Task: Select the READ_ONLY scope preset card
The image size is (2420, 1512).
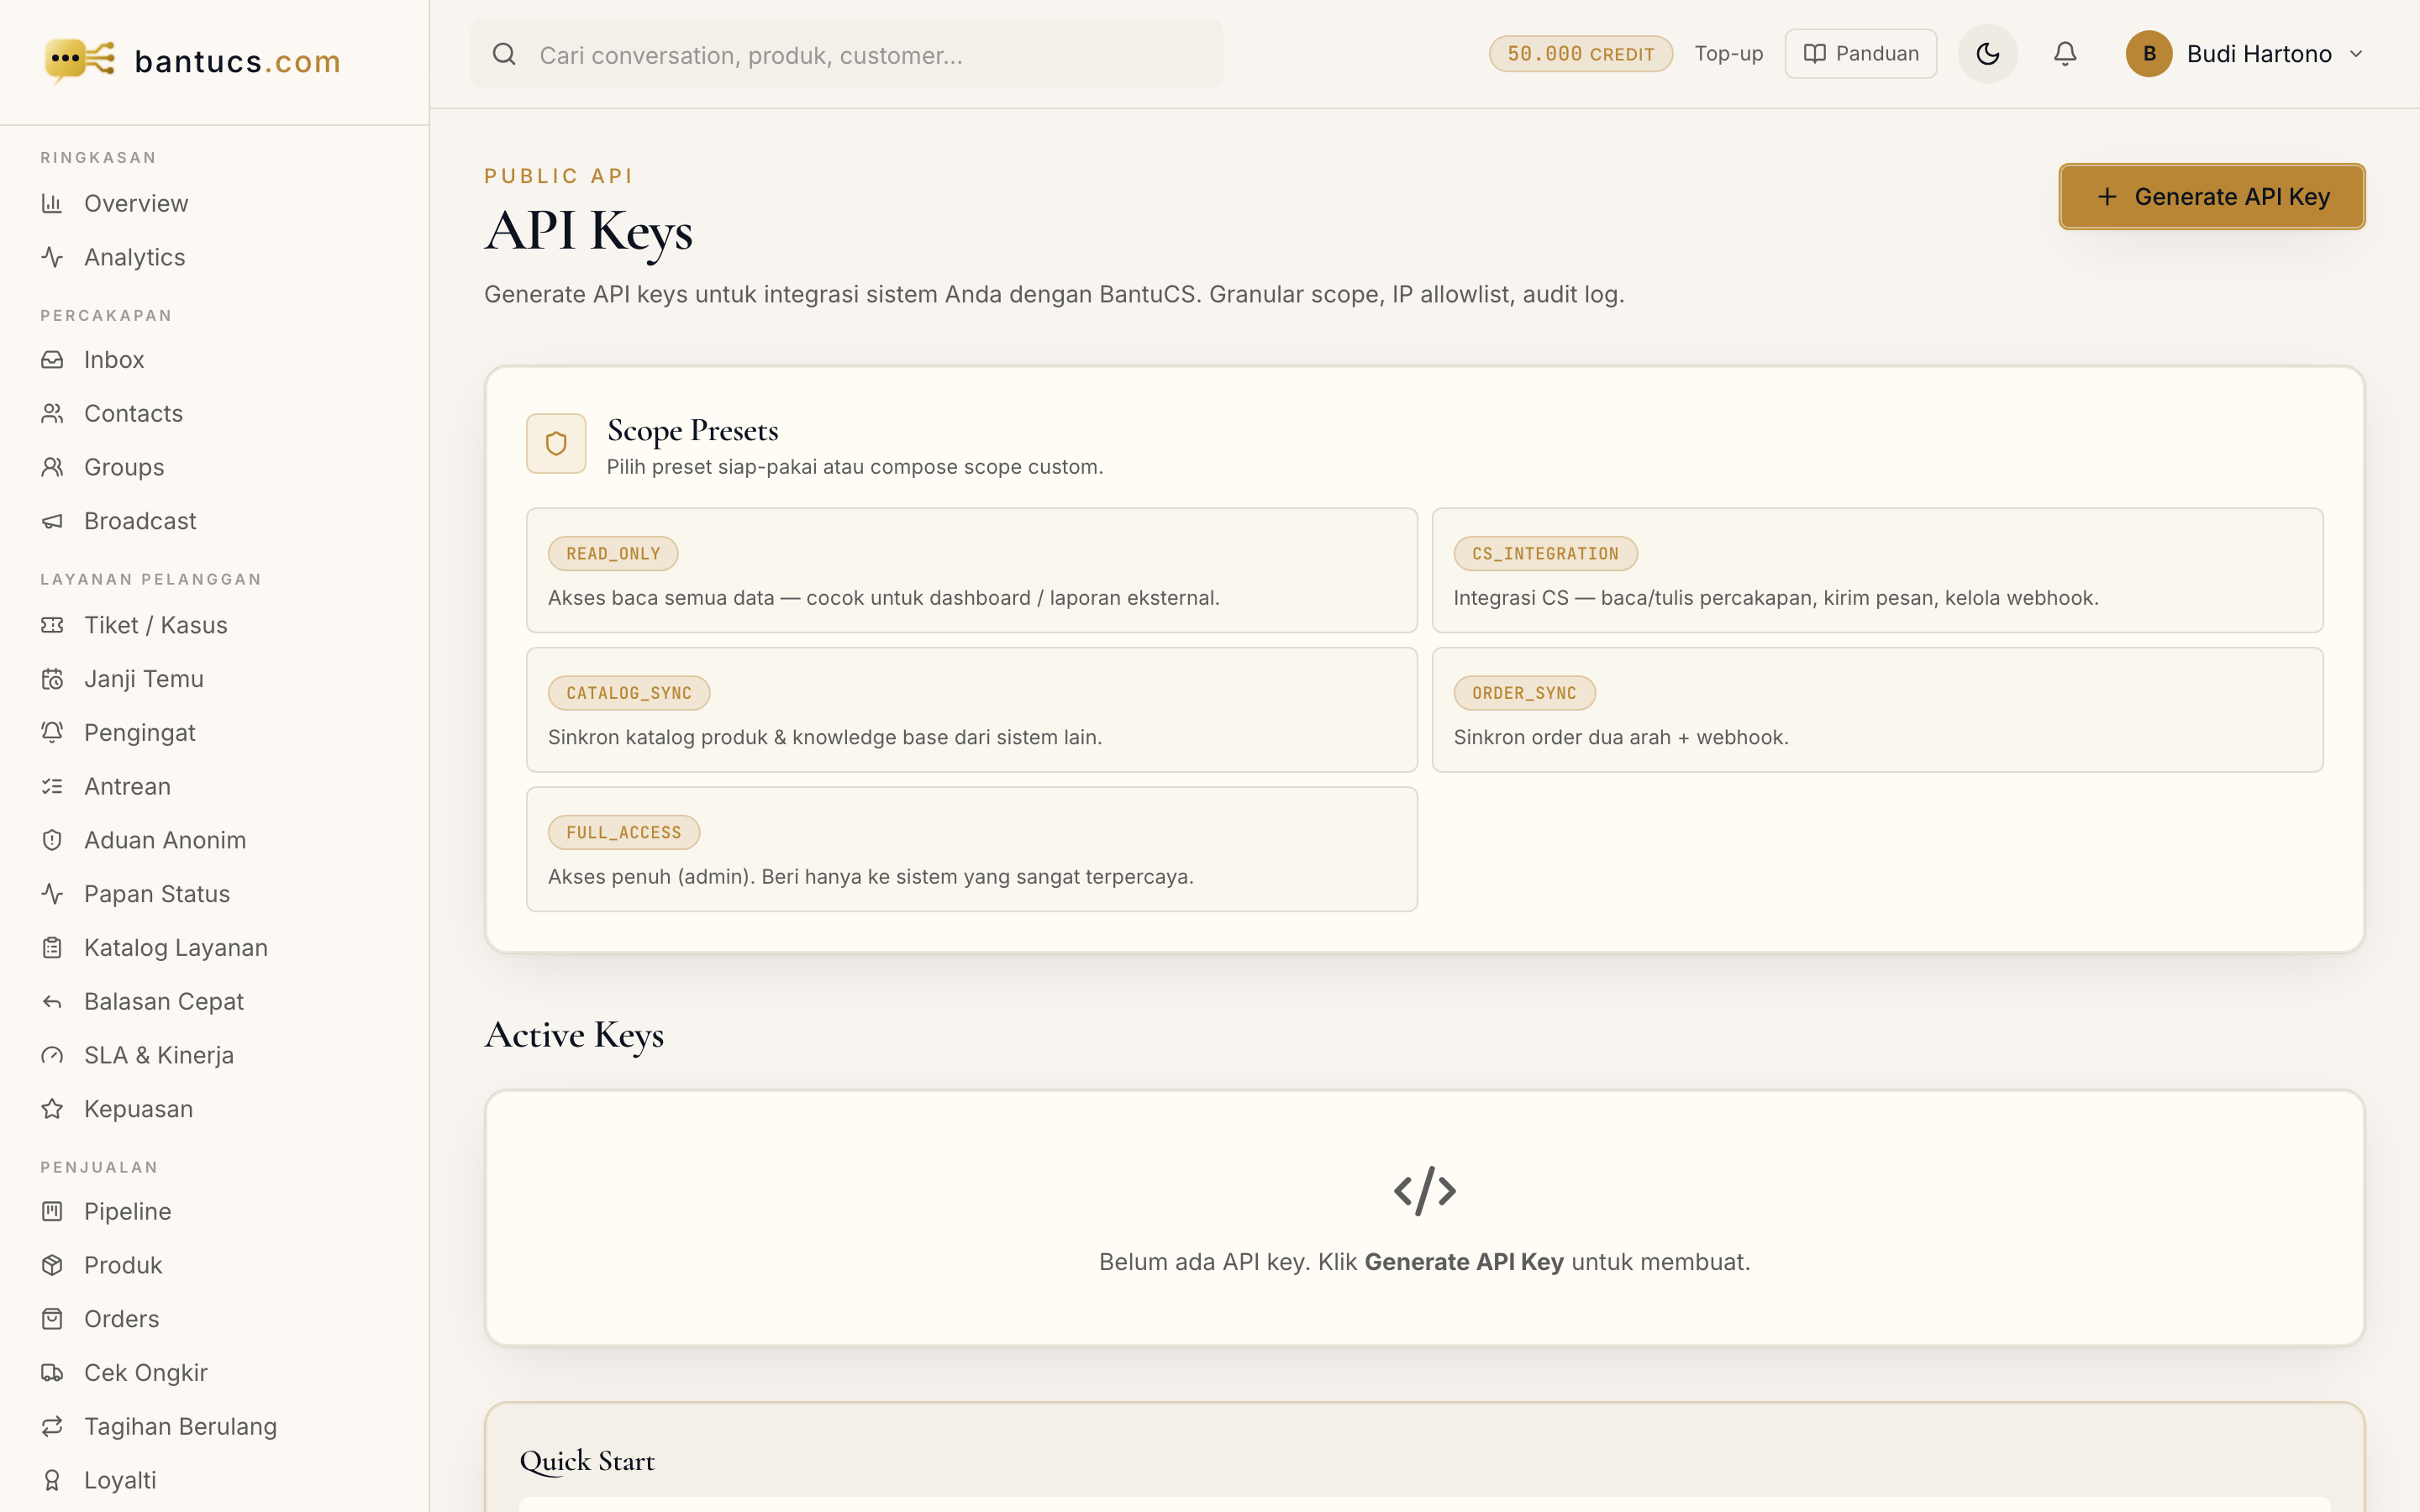Action: tap(971, 570)
